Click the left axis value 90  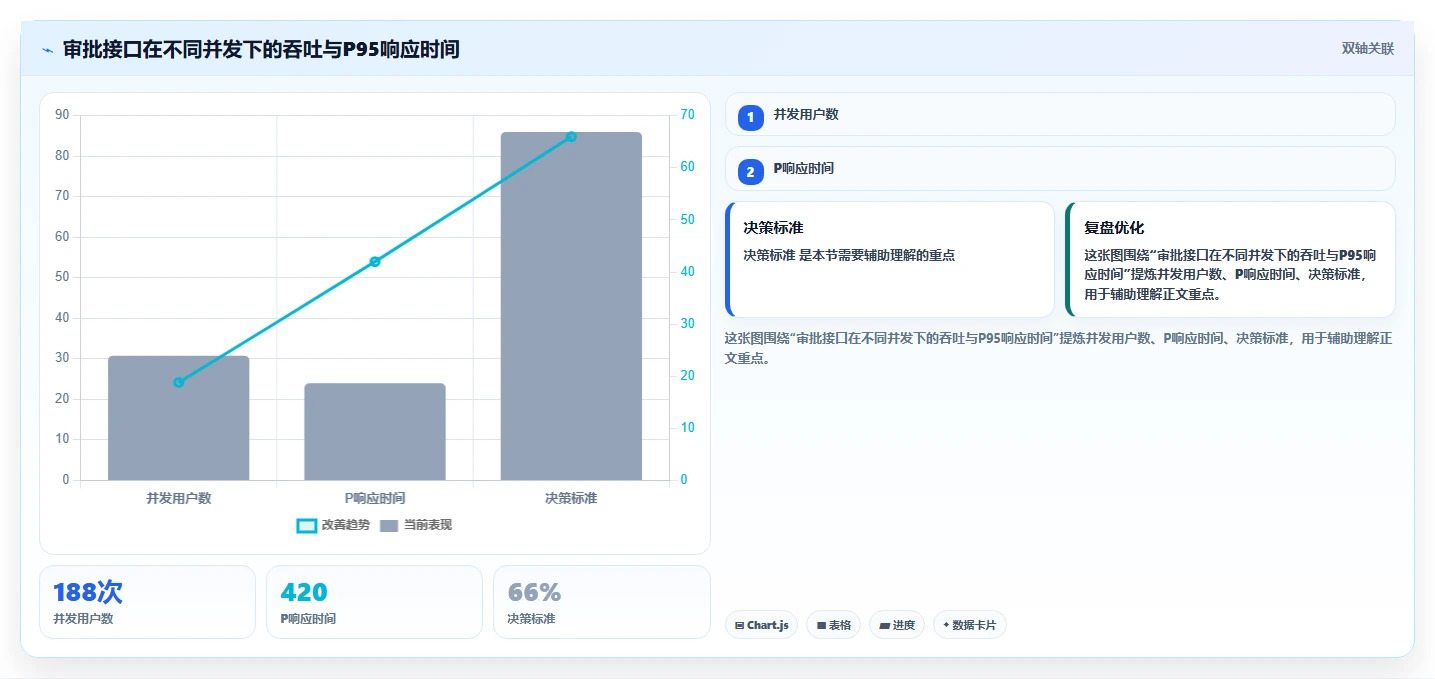coord(62,115)
